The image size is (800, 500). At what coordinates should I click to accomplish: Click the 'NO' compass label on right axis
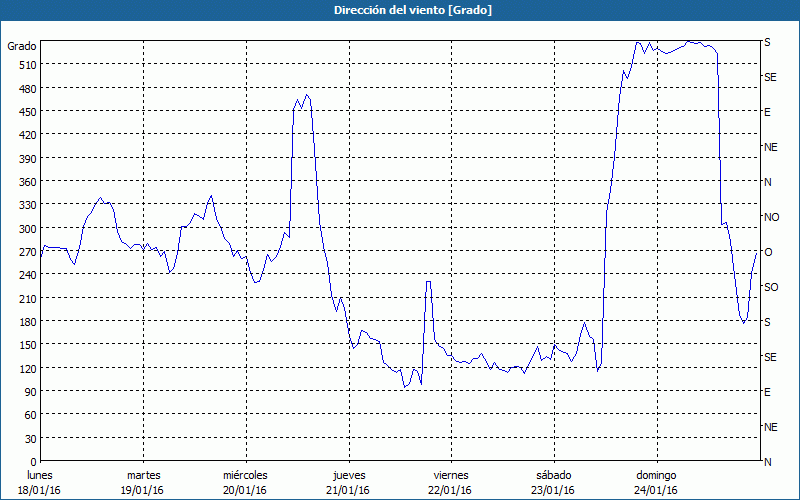pyautogui.click(x=771, y=217)
